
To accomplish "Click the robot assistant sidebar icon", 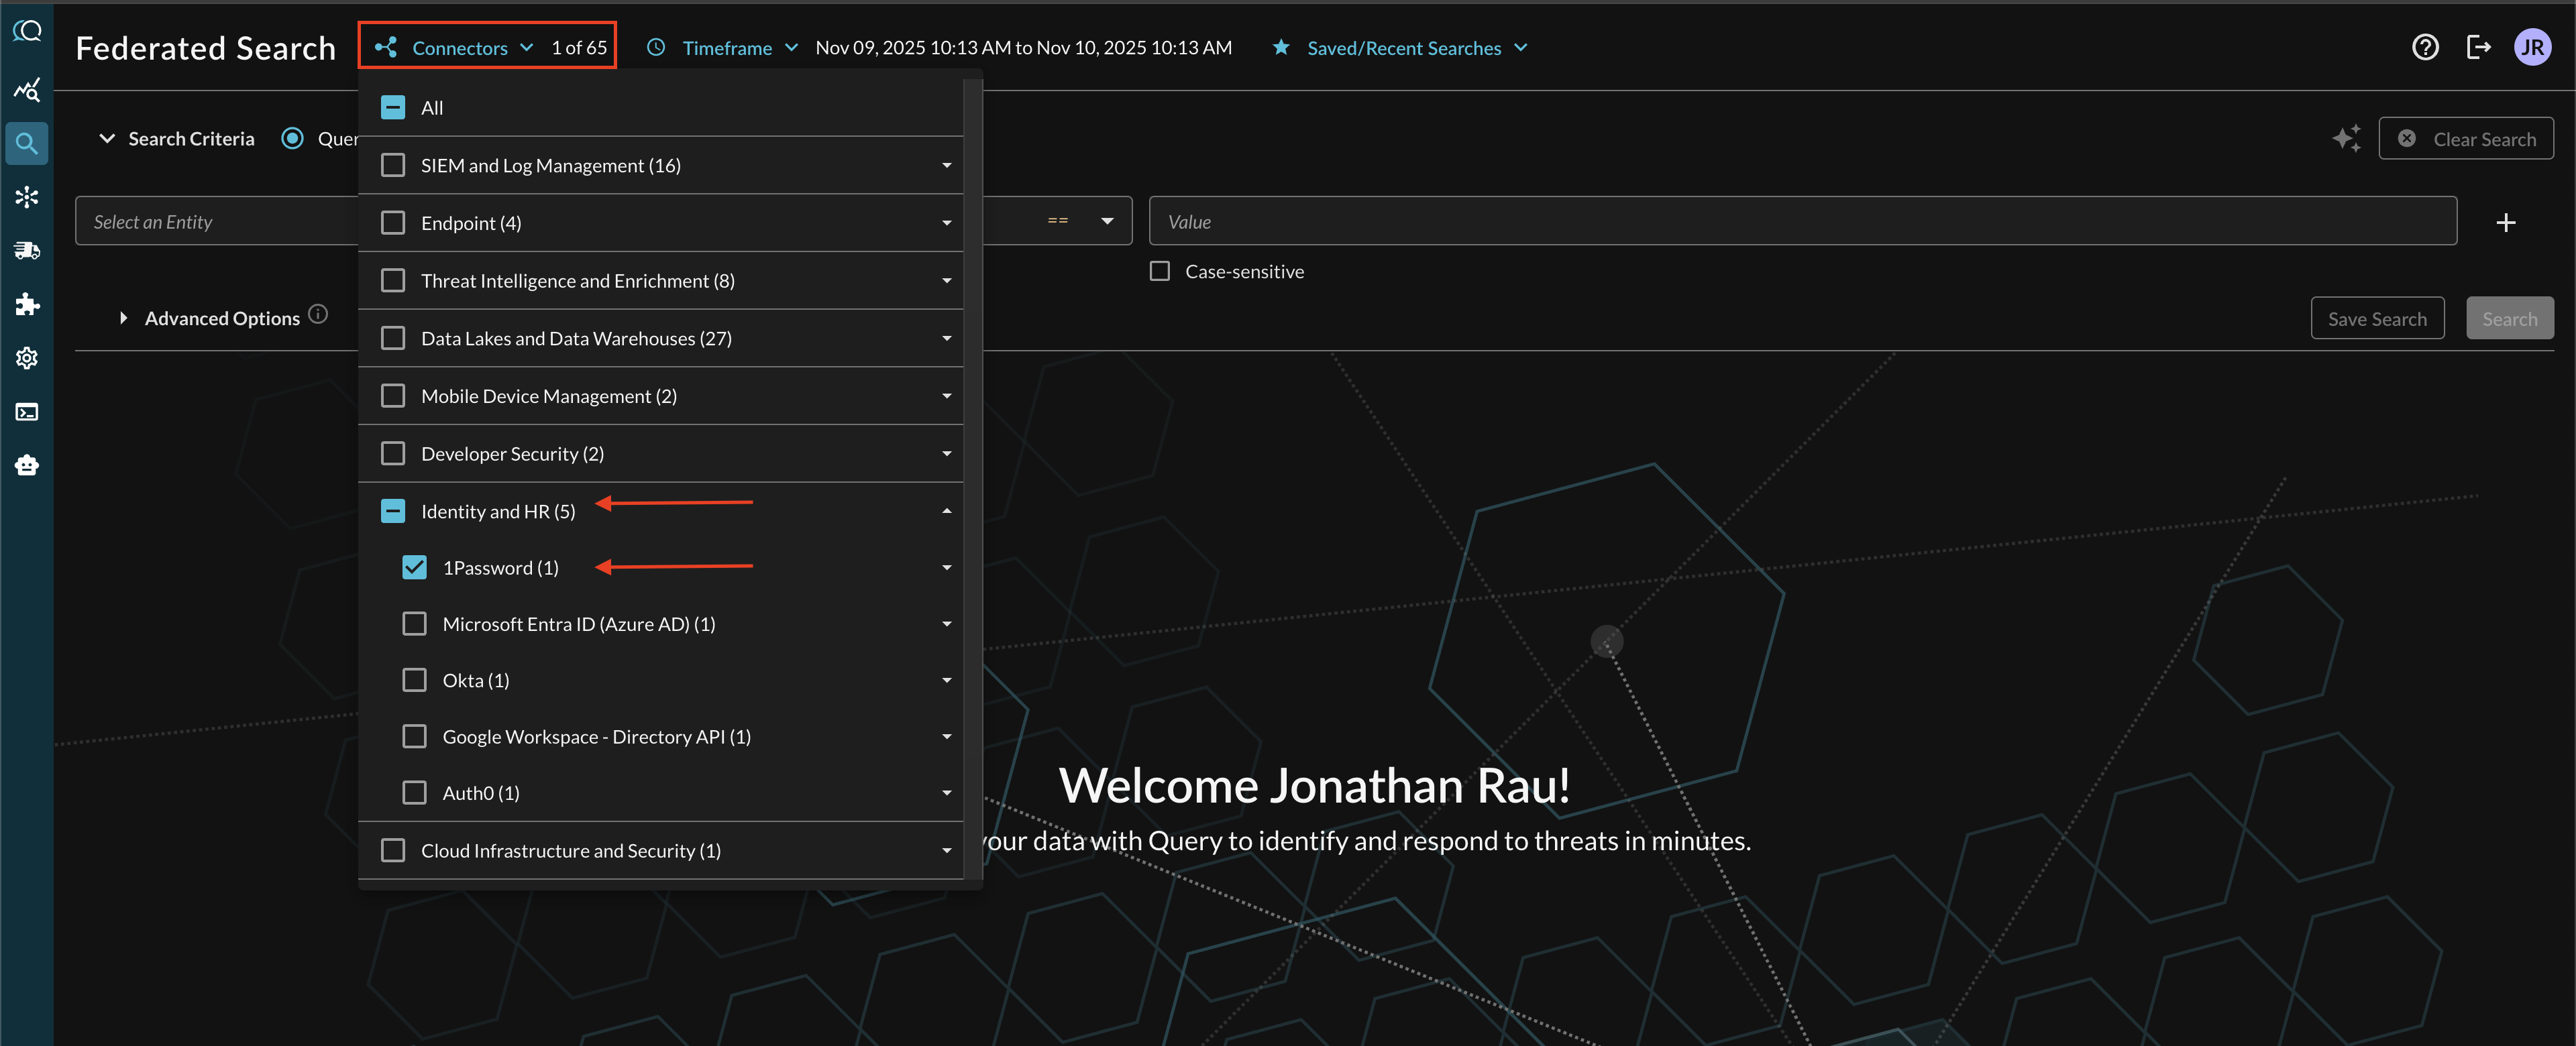I will (27, 465).
